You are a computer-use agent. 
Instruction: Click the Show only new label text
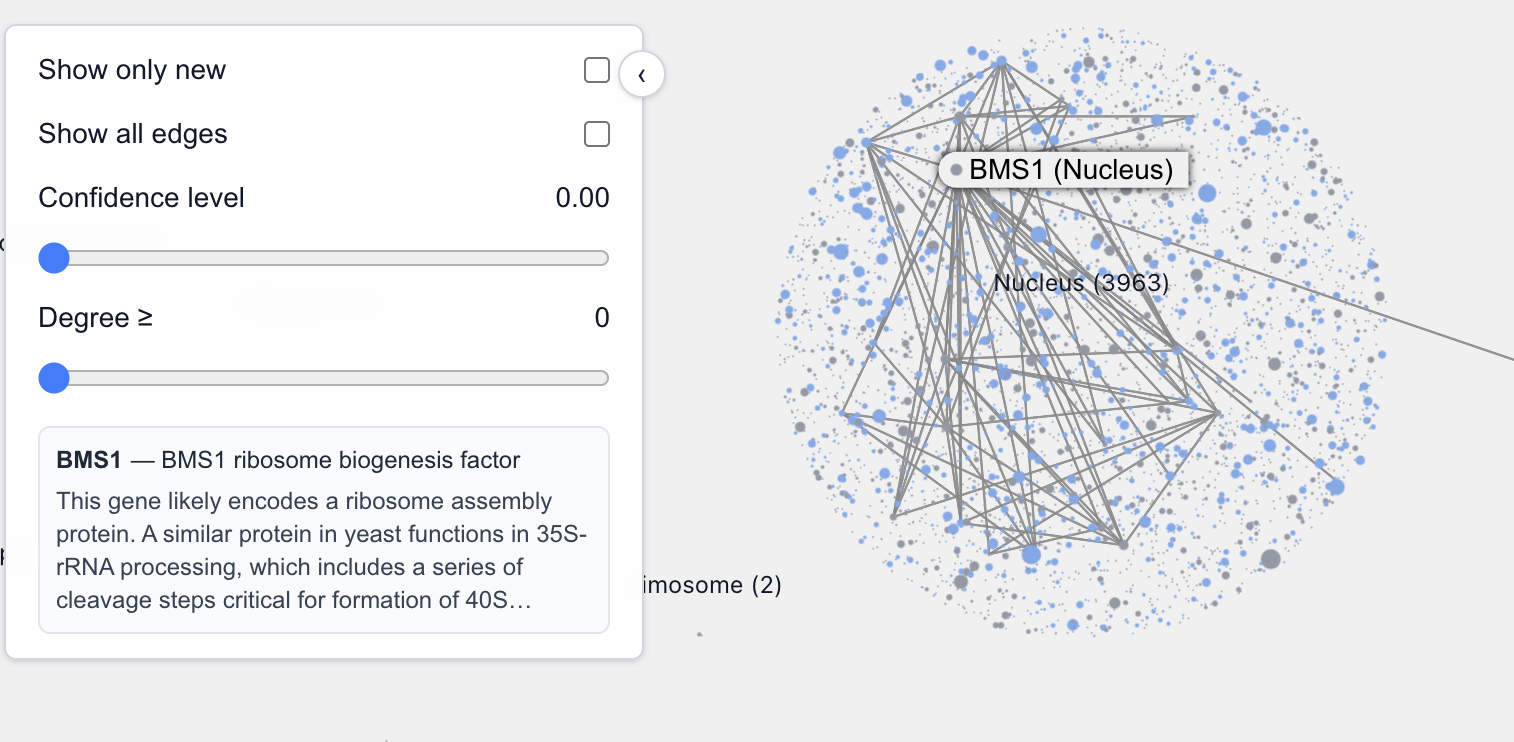pos(132,69)
